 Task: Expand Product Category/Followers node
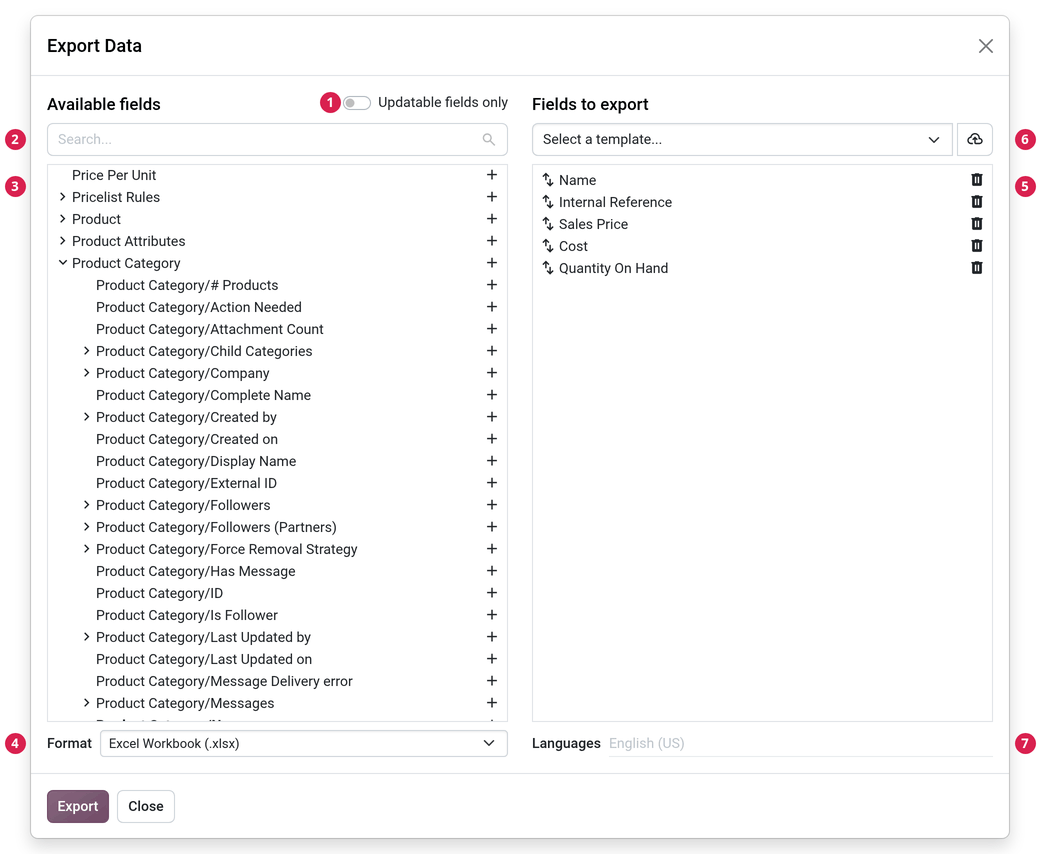click(86, 505)
